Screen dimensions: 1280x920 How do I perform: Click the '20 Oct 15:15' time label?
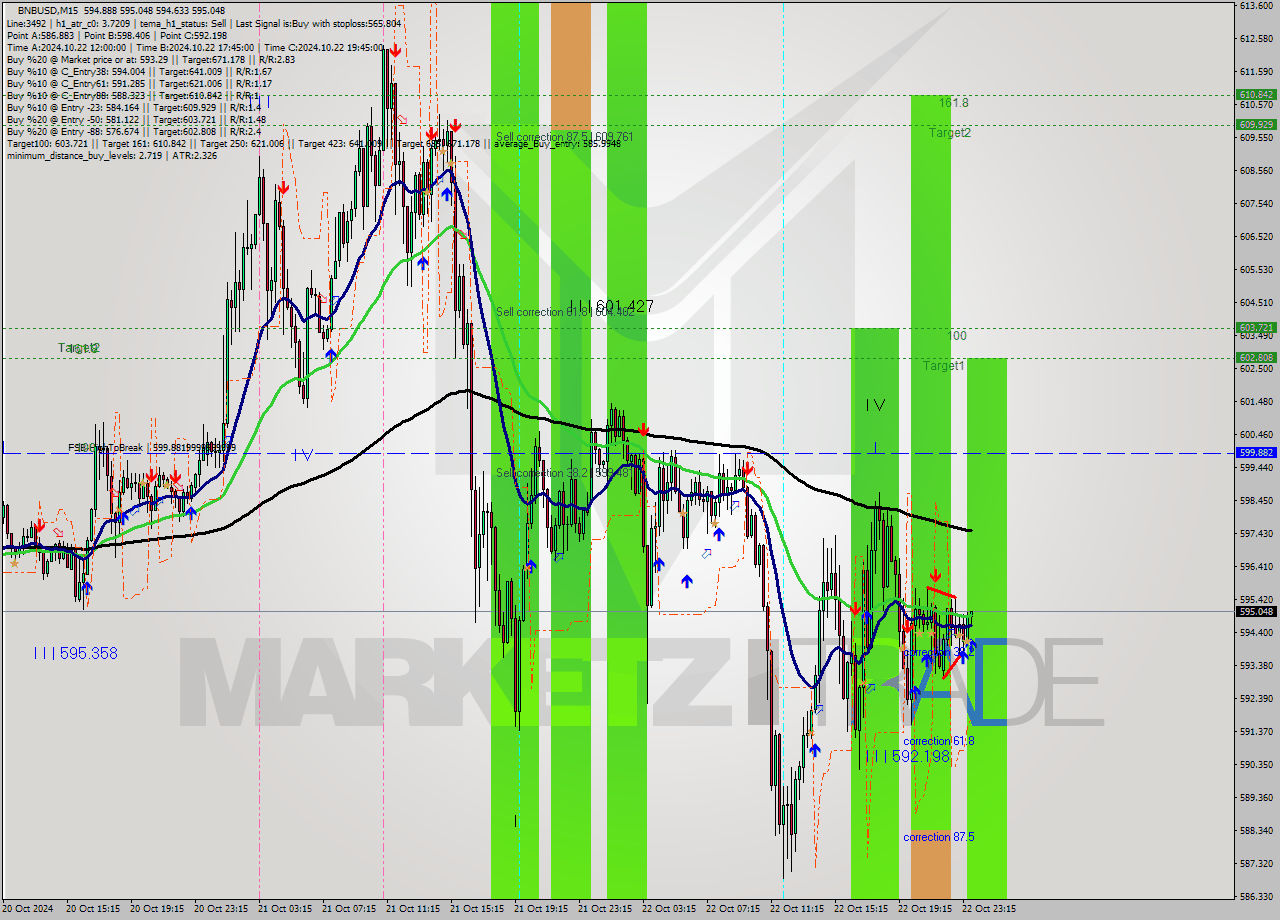click(92, 909)
